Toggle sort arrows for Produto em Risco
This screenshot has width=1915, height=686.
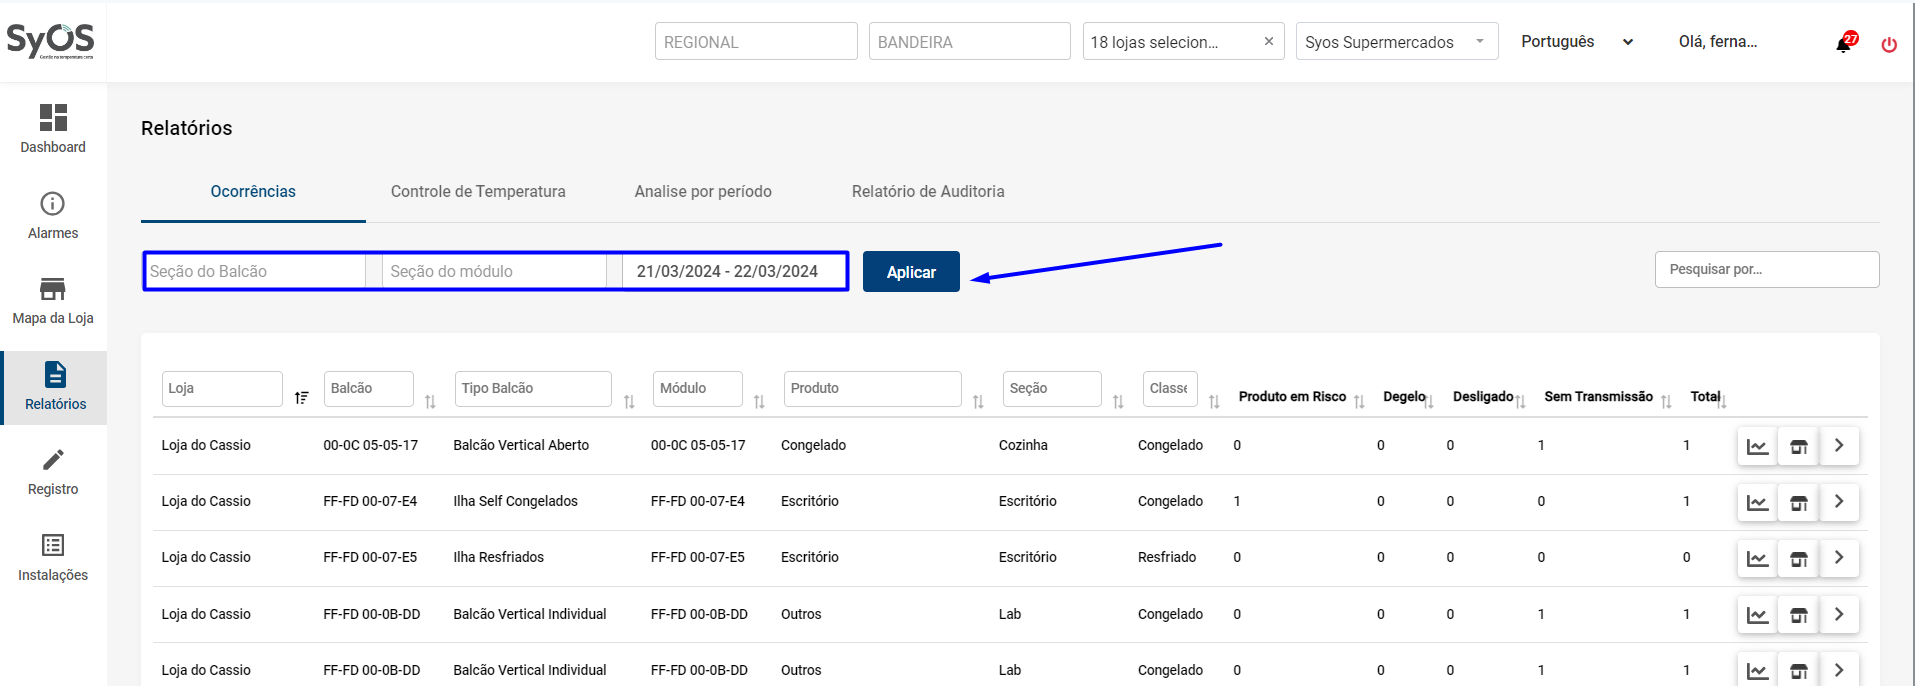[1359, 401]
